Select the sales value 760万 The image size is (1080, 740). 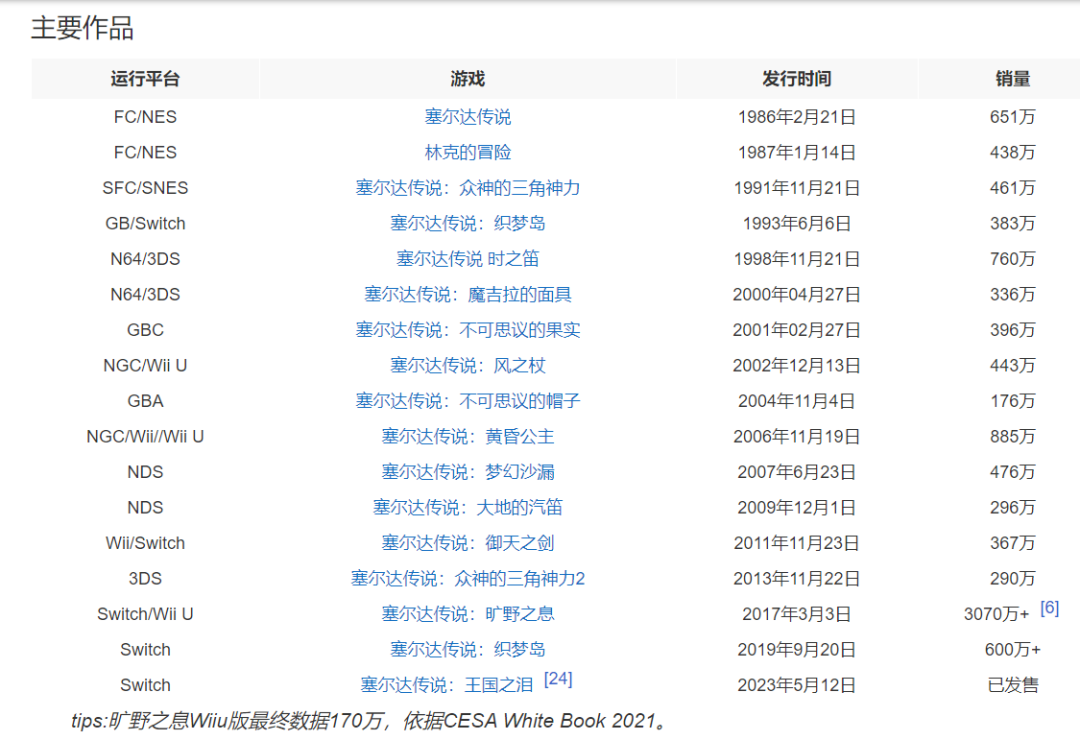[x=1012, y=258]
